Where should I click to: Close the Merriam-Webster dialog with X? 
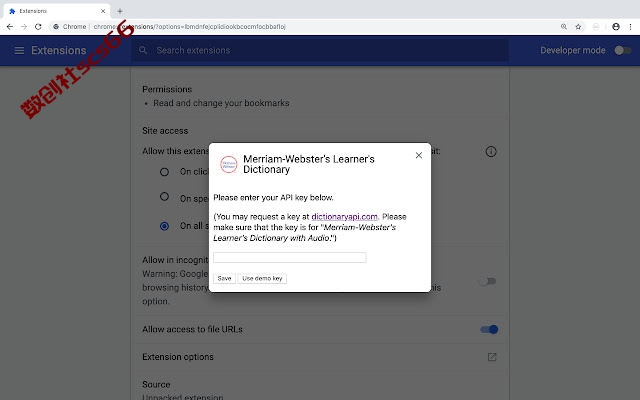pyautogui.click(x=419, y=155)
